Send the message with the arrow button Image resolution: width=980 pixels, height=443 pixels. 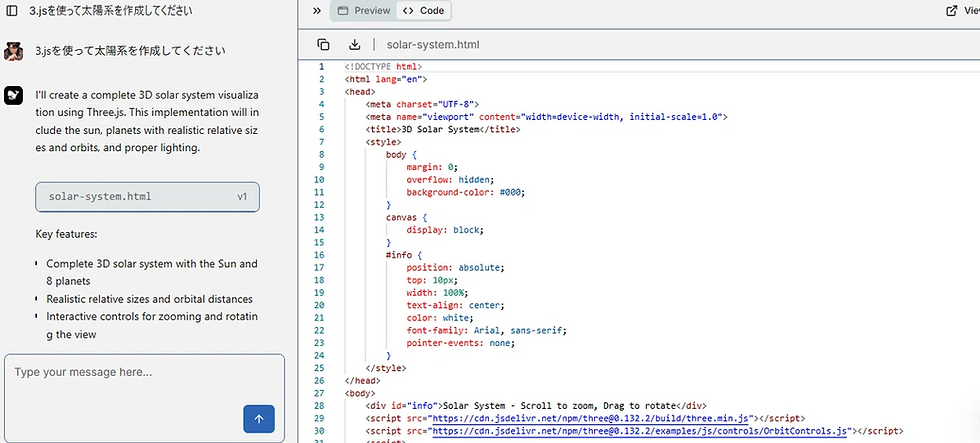(259, 419)
